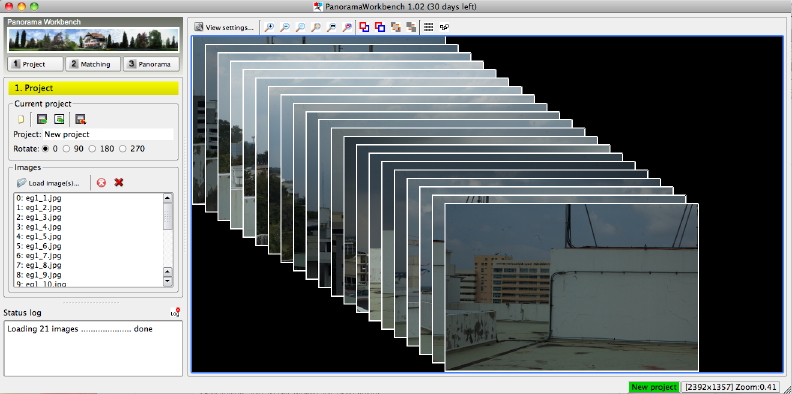
Task: Click the Panorama Workbench banner image
Action: [93, 39]
